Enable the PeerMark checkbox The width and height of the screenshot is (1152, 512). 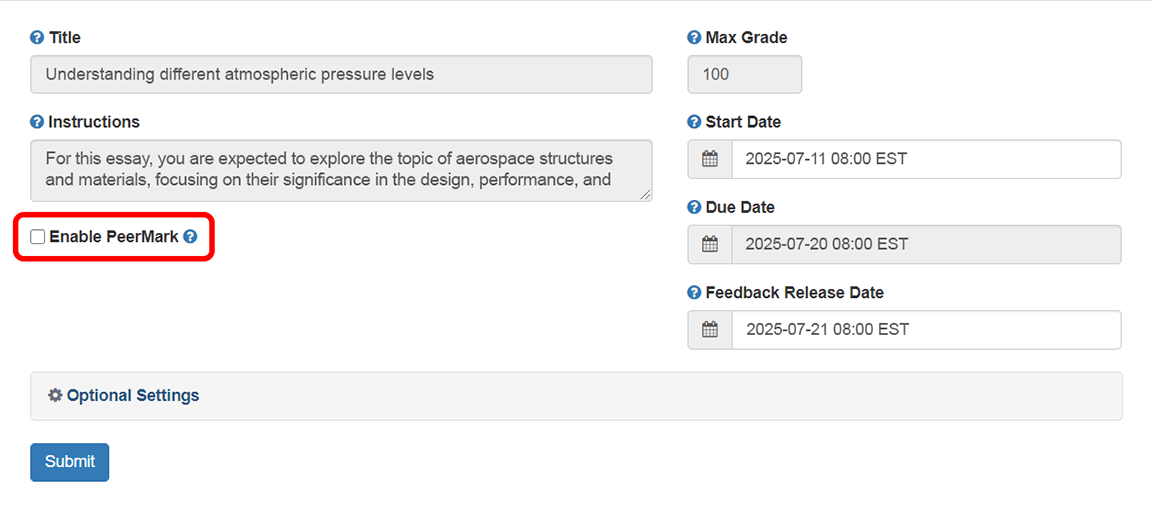38,237
